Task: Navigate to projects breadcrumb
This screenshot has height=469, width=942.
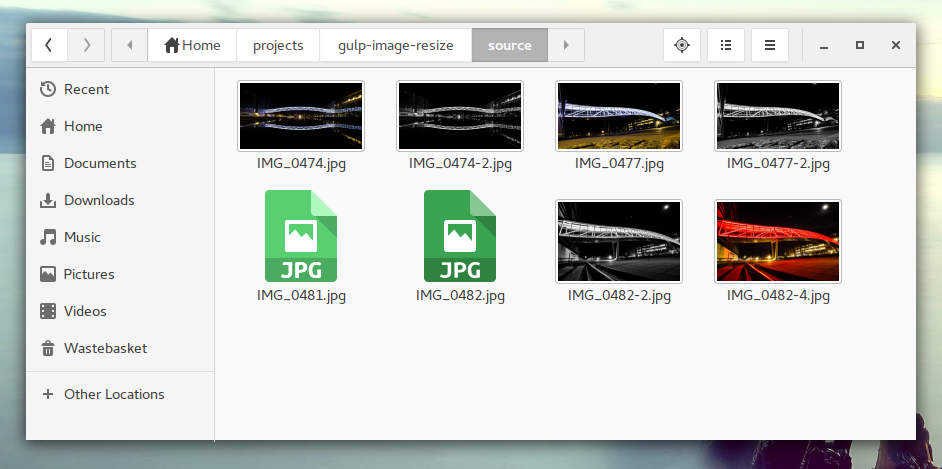Action: pos(278,45)
